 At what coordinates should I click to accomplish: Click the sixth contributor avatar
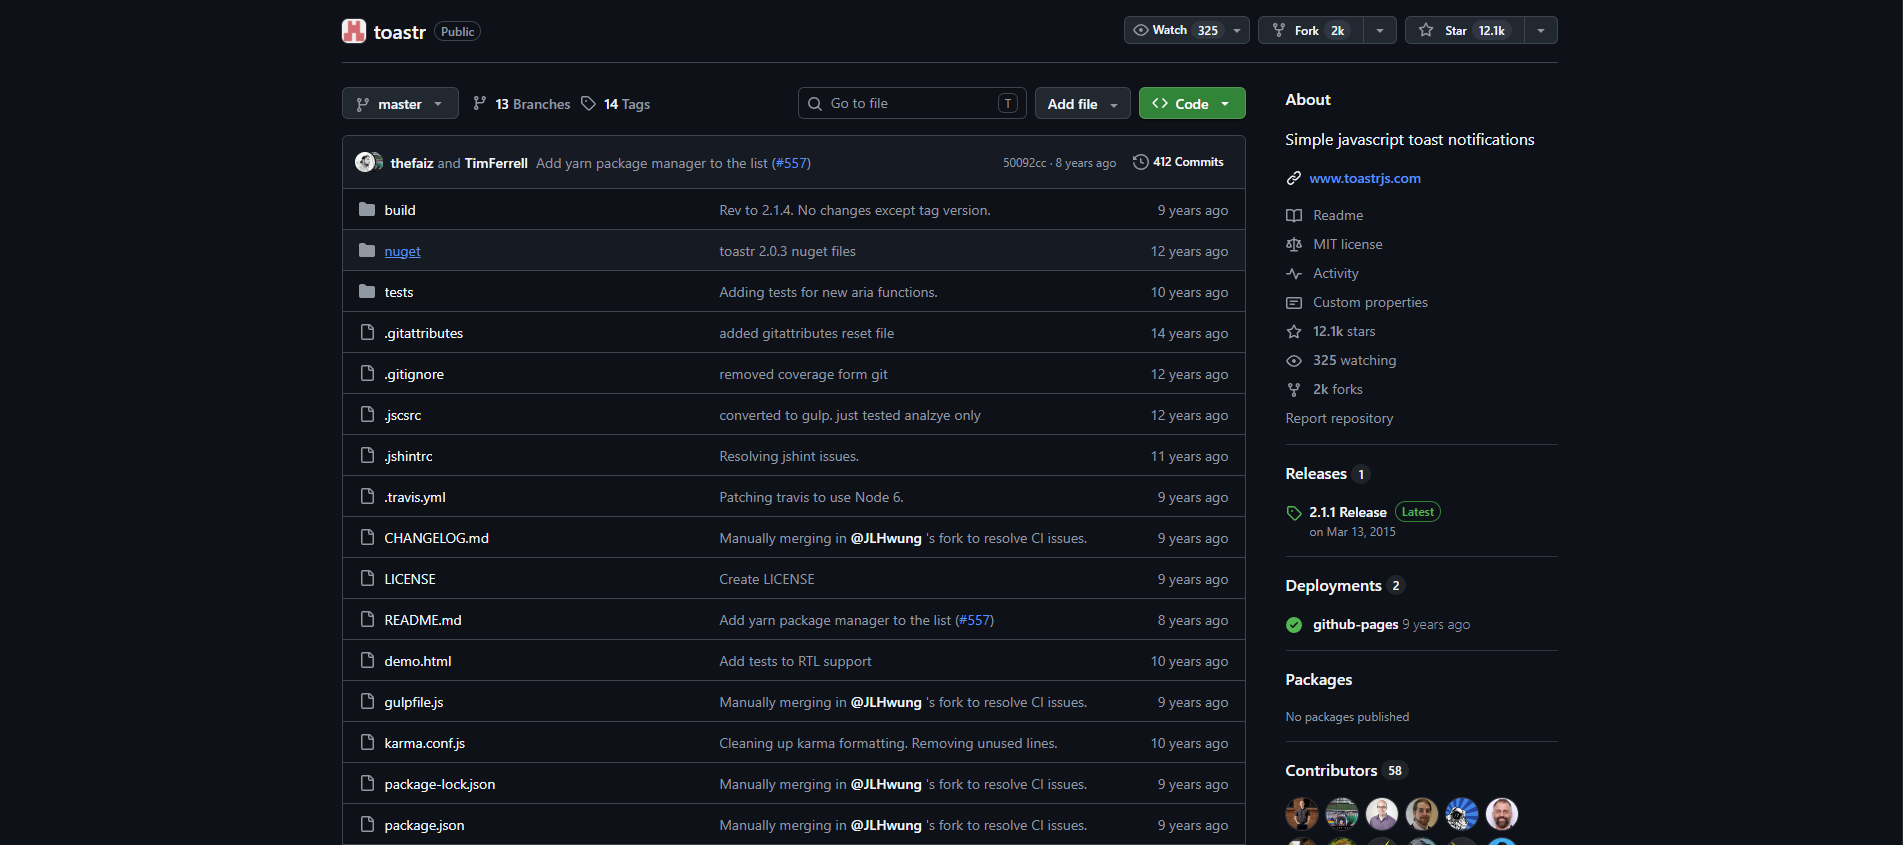pos(1502,814)
